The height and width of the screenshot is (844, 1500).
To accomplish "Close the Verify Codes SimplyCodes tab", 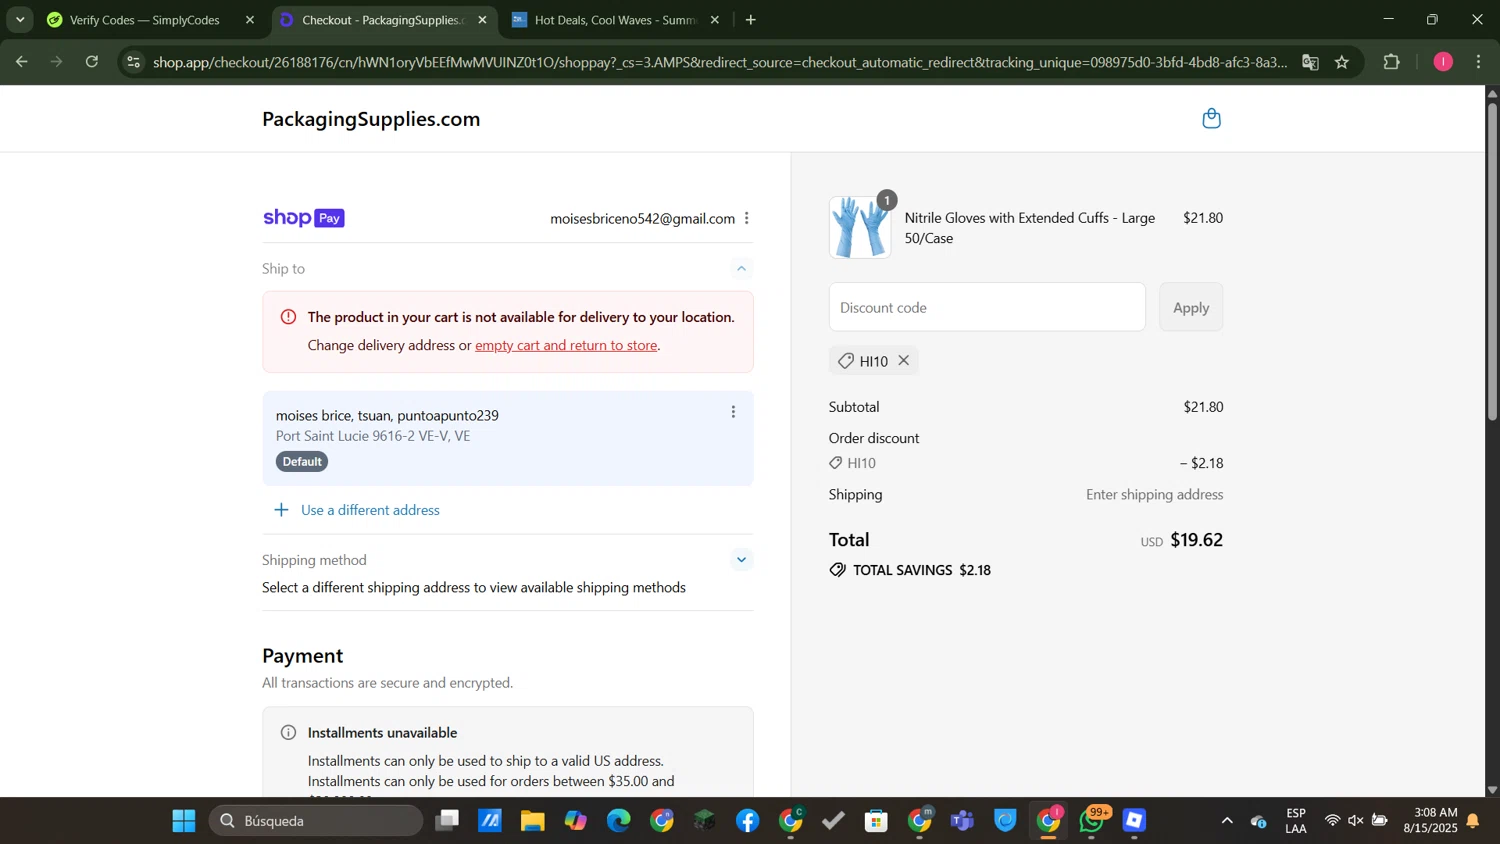I will 250,20.
